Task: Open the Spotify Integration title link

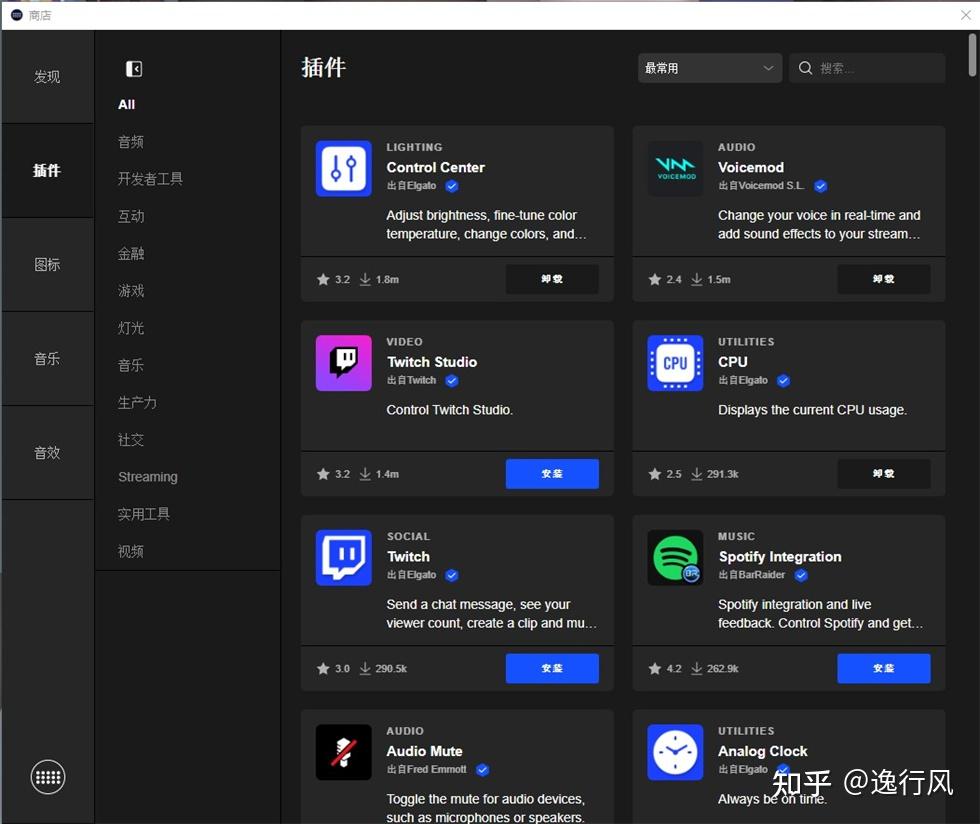Action: [780, 556]
